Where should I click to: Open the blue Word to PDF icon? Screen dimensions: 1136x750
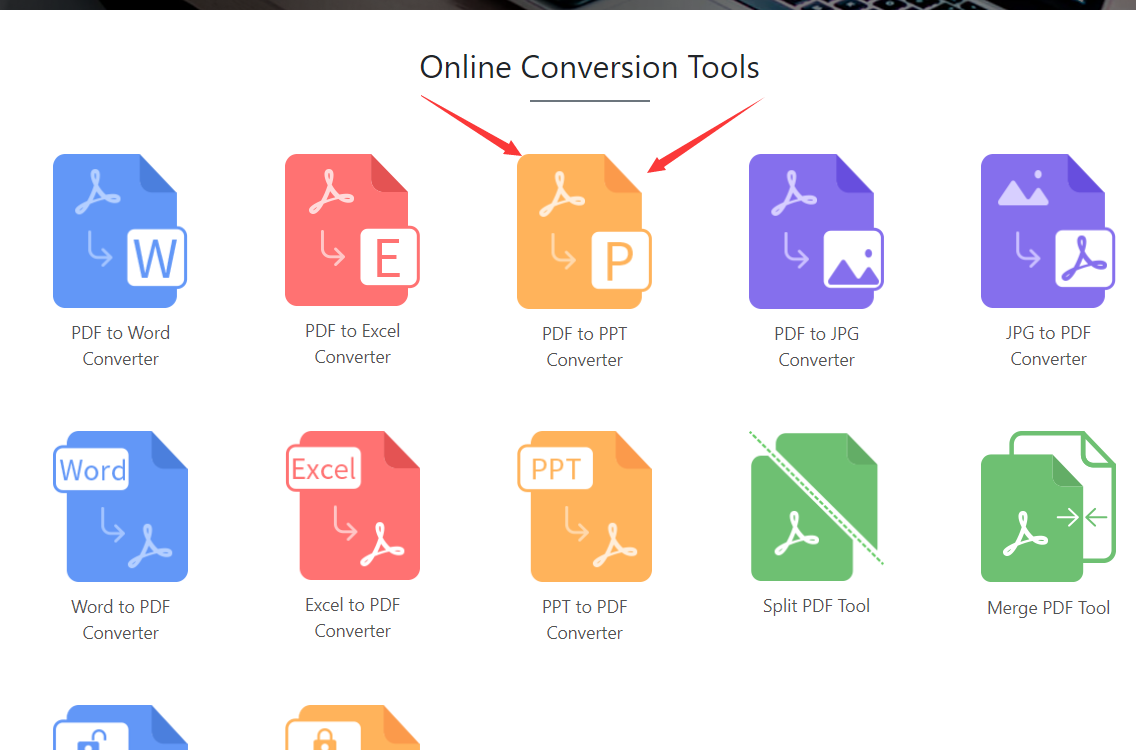[x=120, y=506]
